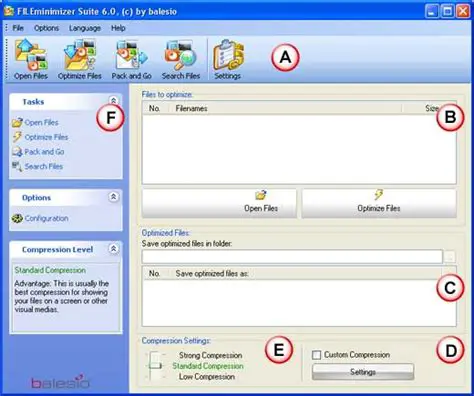The image size is (474, 396).
Task: Click the compression level slider handle
Action: click(x=155, y=366)
